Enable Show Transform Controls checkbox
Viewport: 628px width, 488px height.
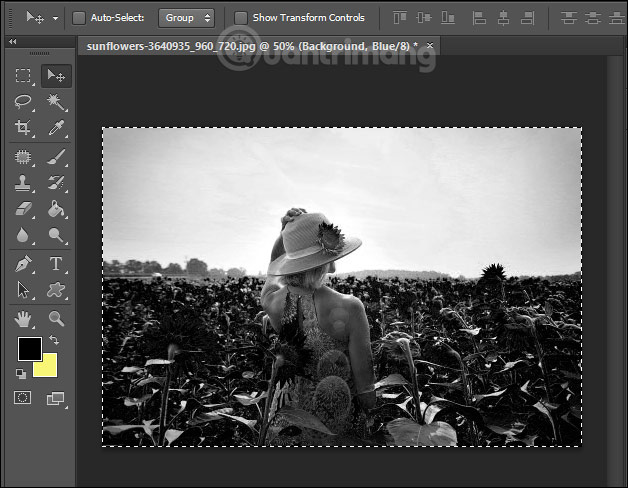pos(241,18)
